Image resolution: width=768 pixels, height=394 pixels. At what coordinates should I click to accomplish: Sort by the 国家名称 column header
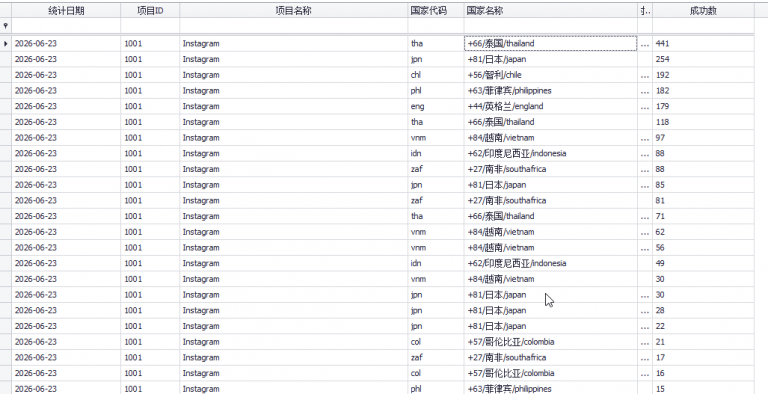[x=551, y=11]
